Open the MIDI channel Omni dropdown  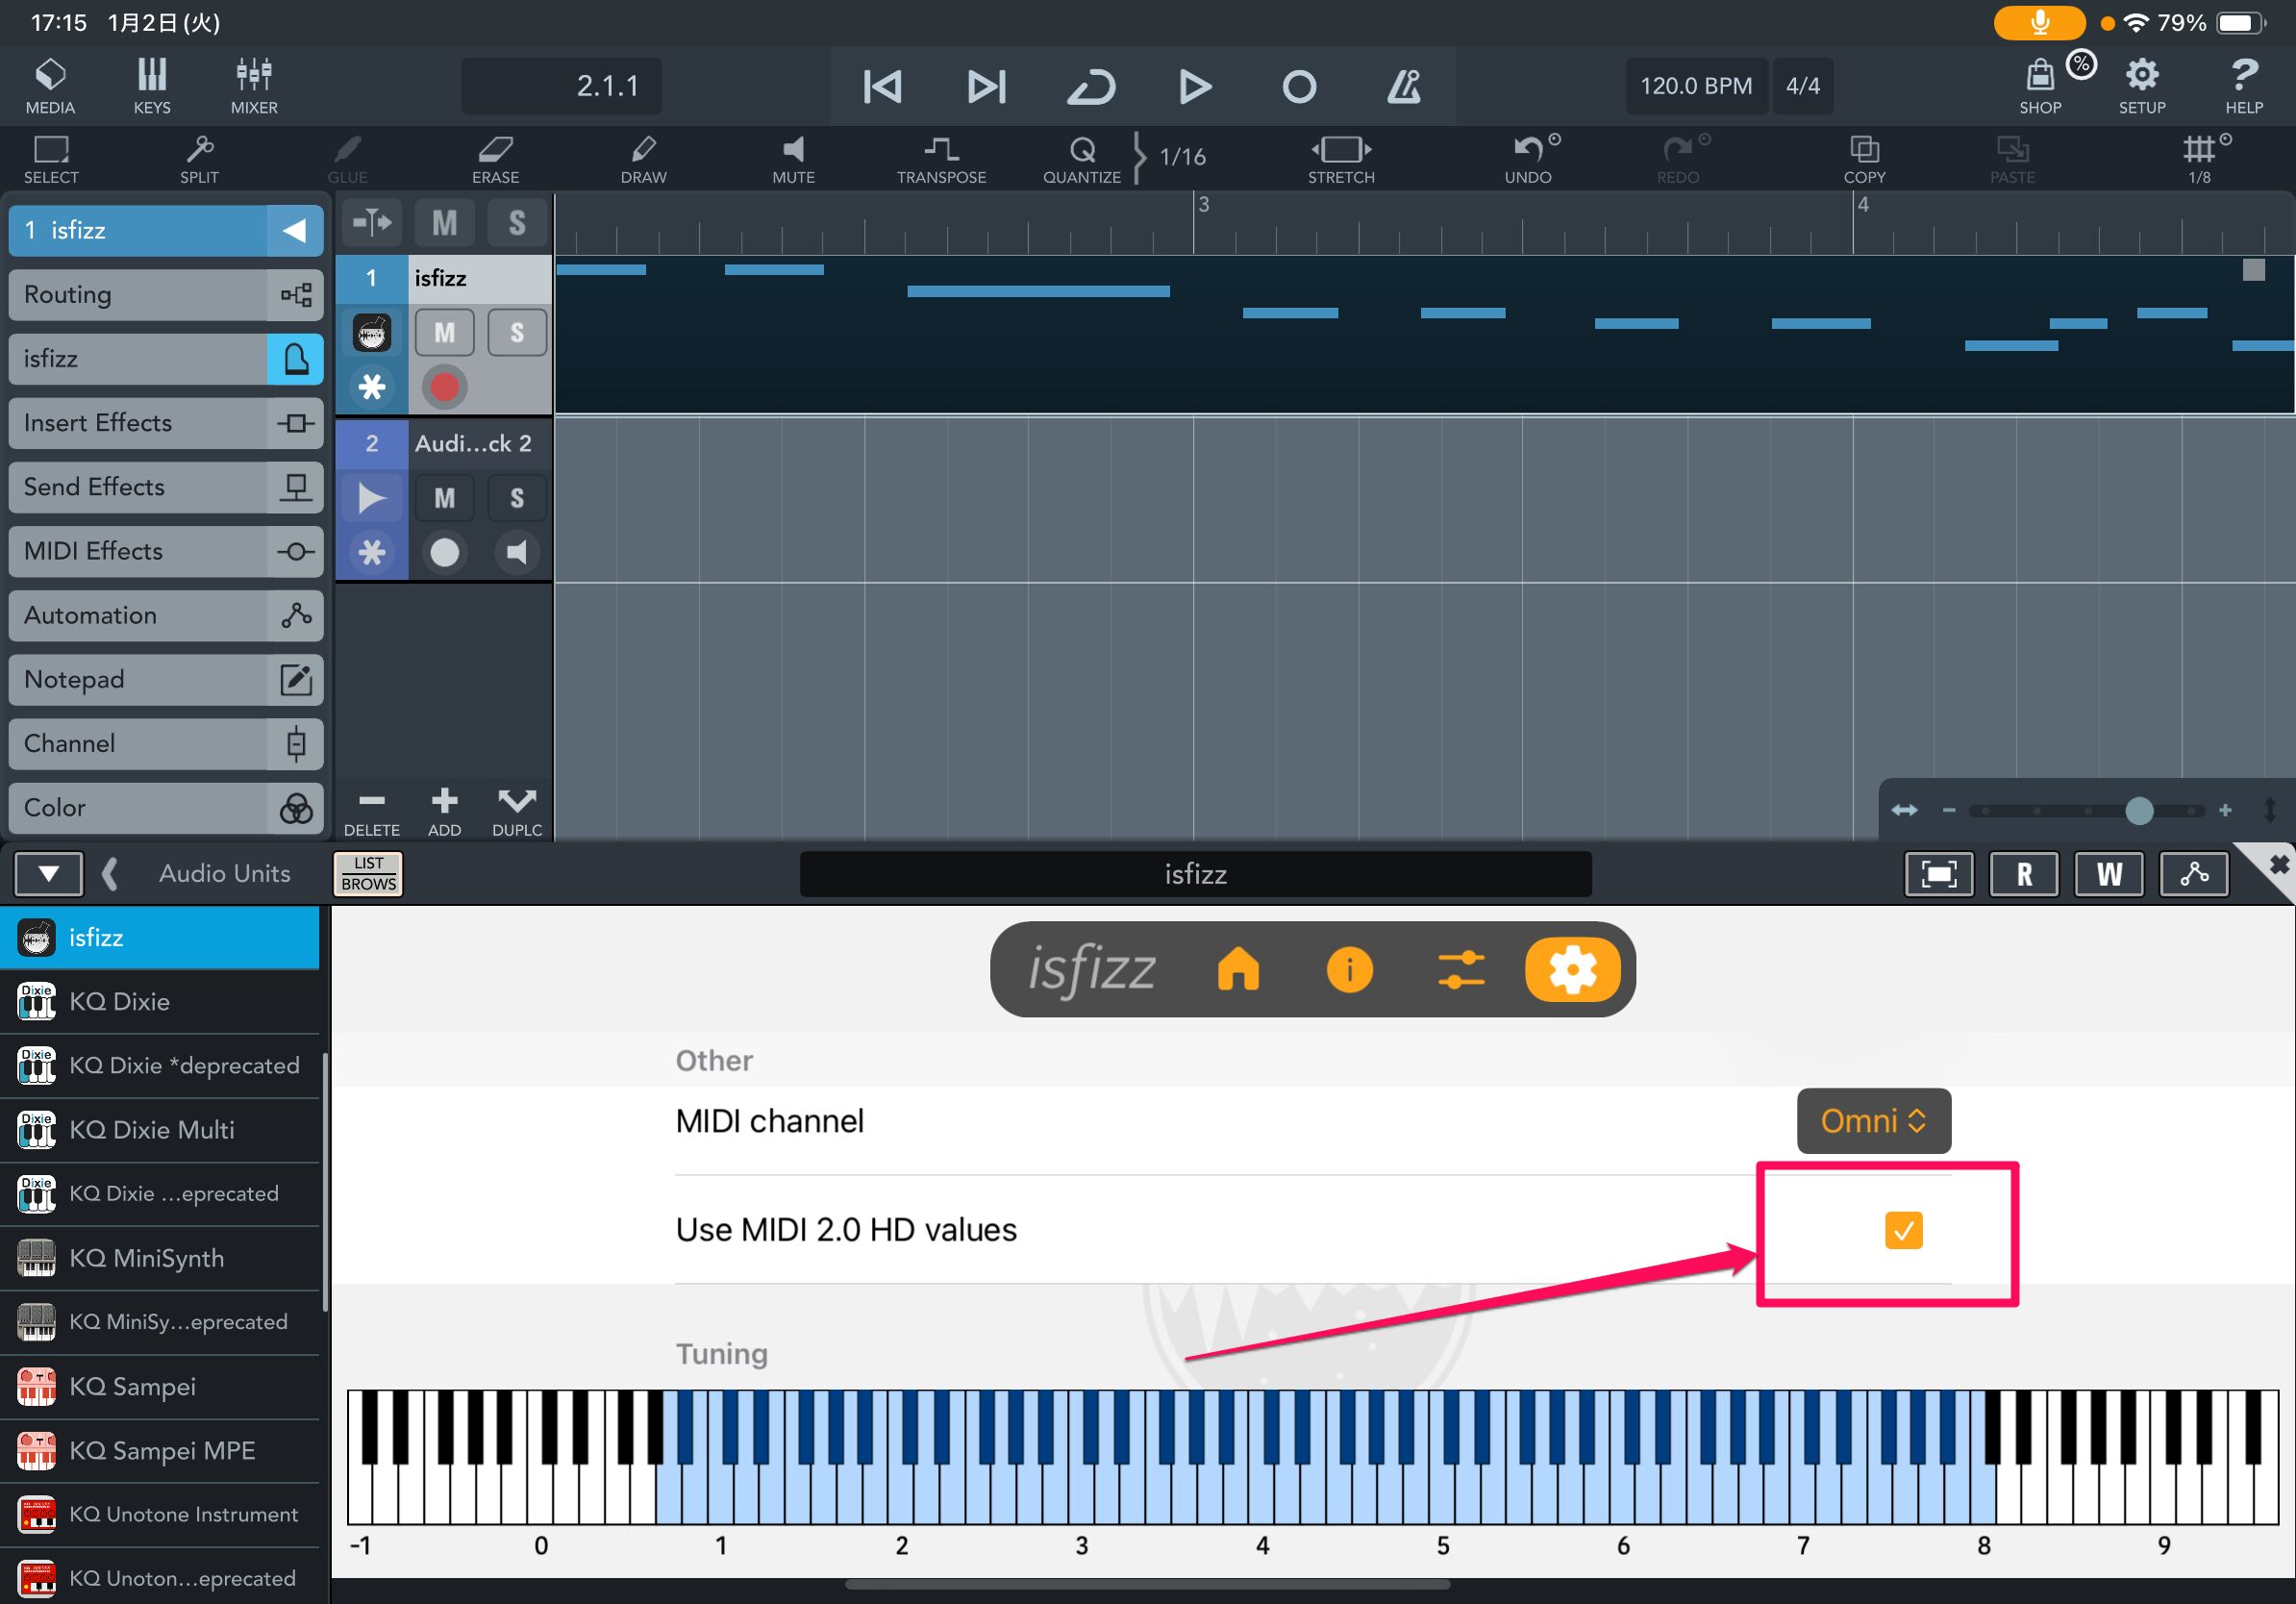1873,1121
